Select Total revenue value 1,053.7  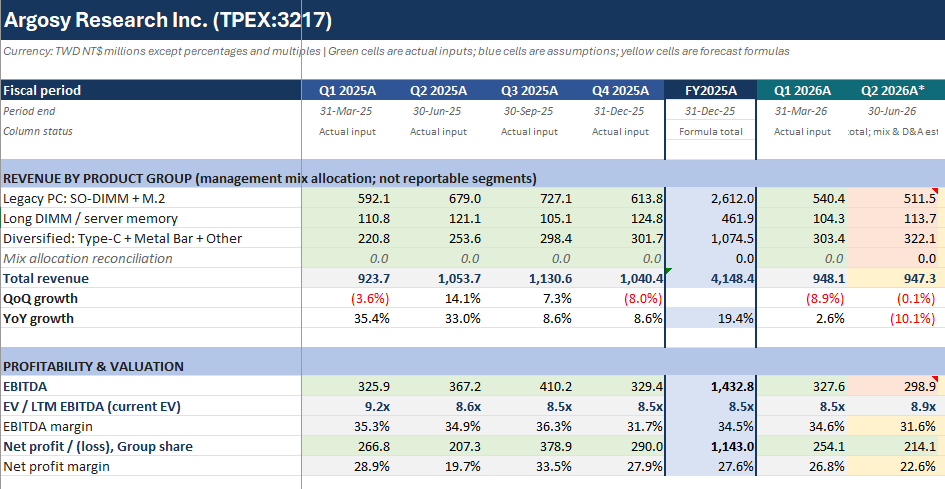(x=438, y=278)
